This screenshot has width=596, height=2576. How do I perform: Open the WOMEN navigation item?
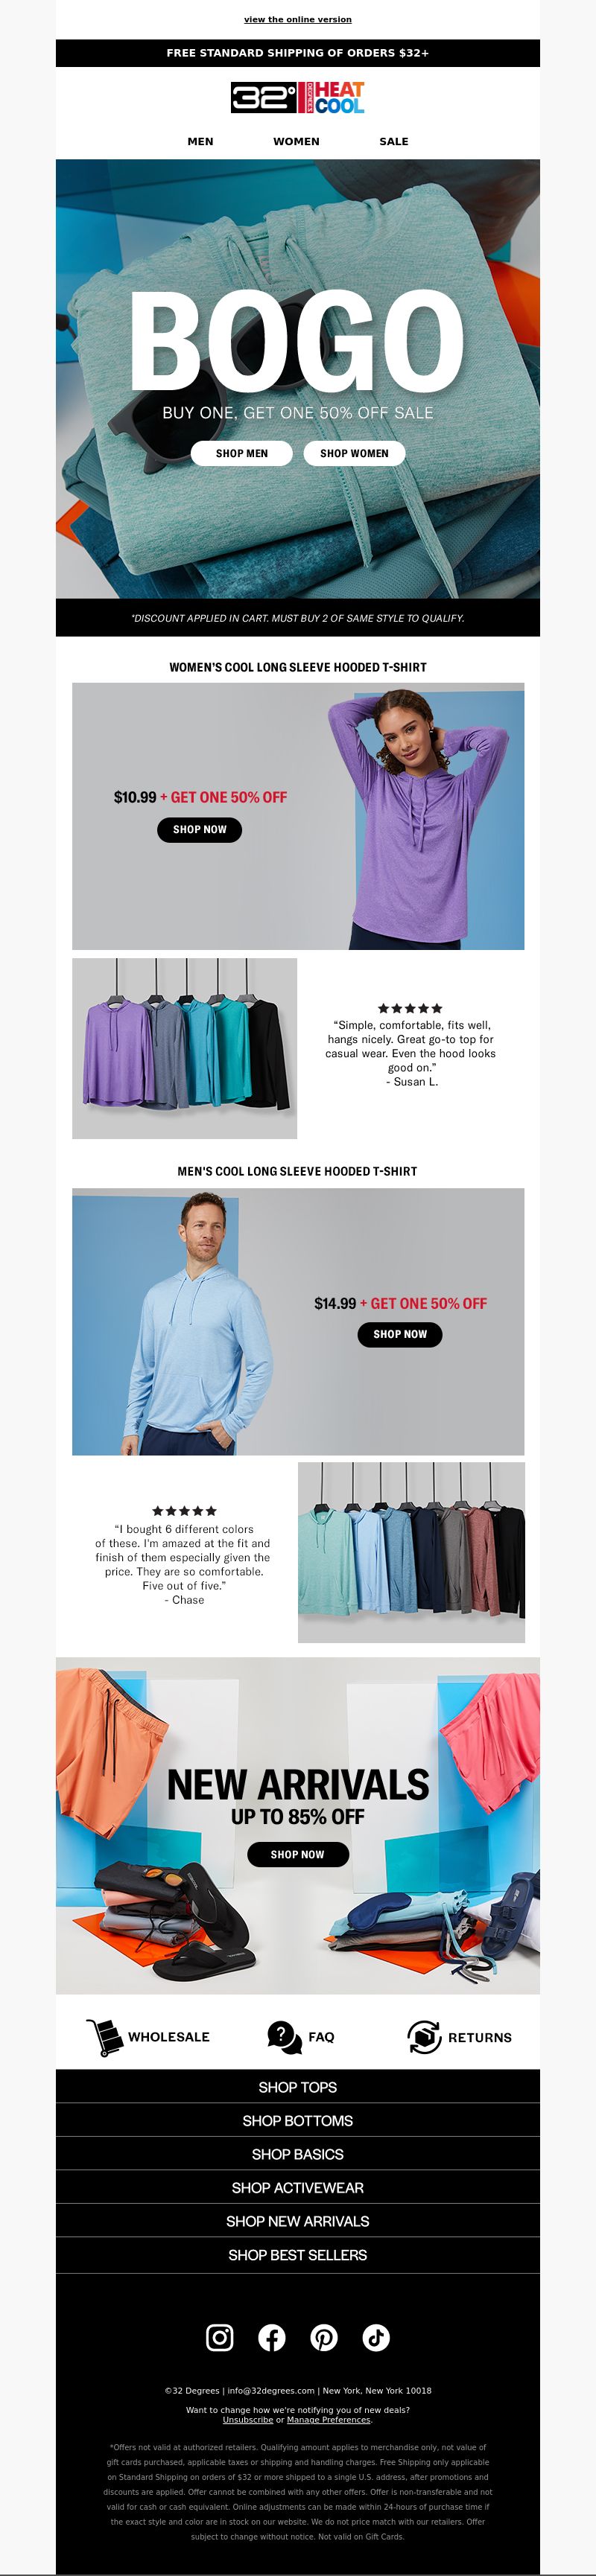click(x=297, y=141)
